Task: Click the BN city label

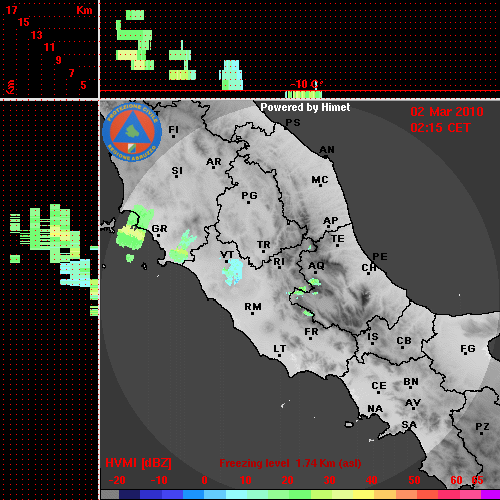Action: (x=411, y=382)
